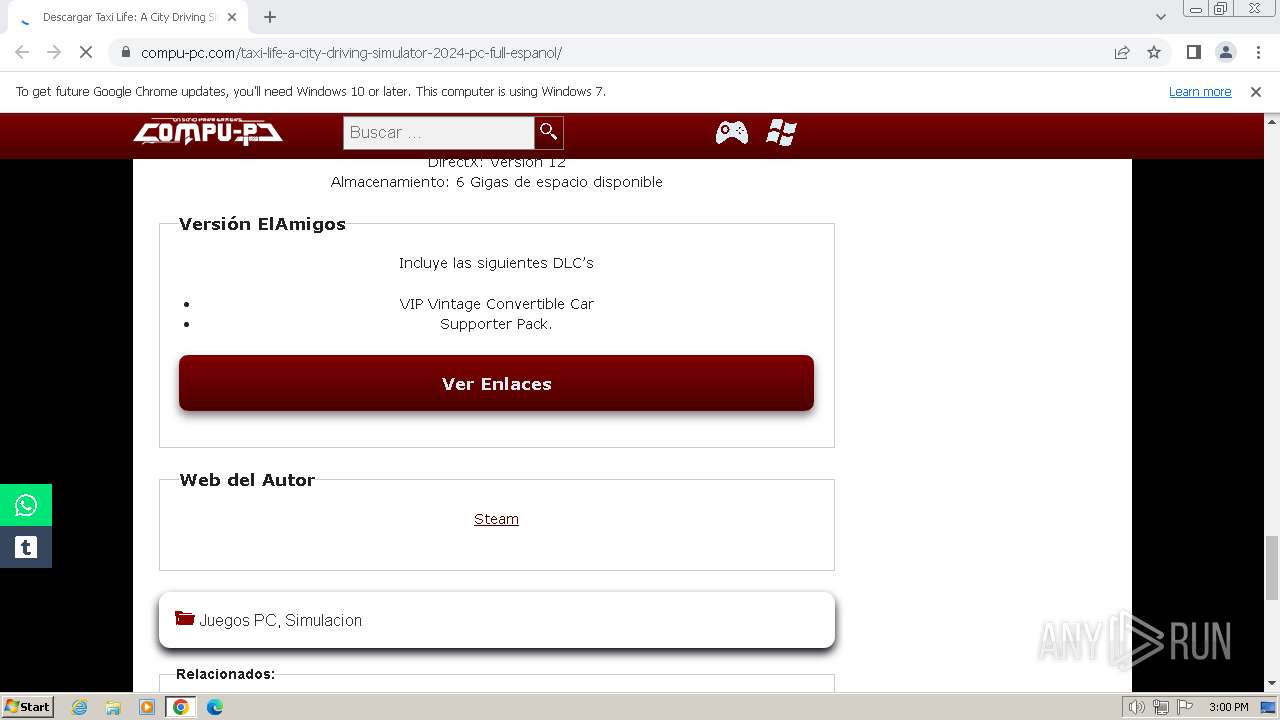Bookmark this tab with star icon

tap(1154, 52)
